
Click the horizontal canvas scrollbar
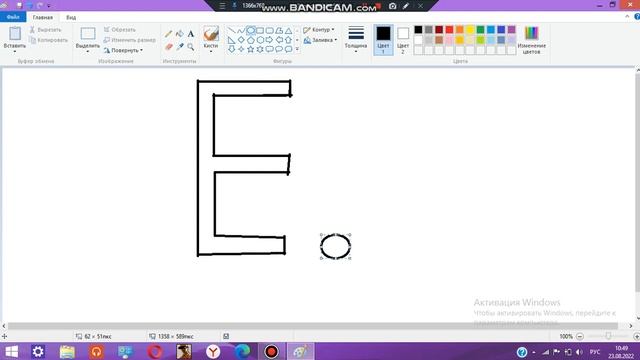click(x=313, y=326)
